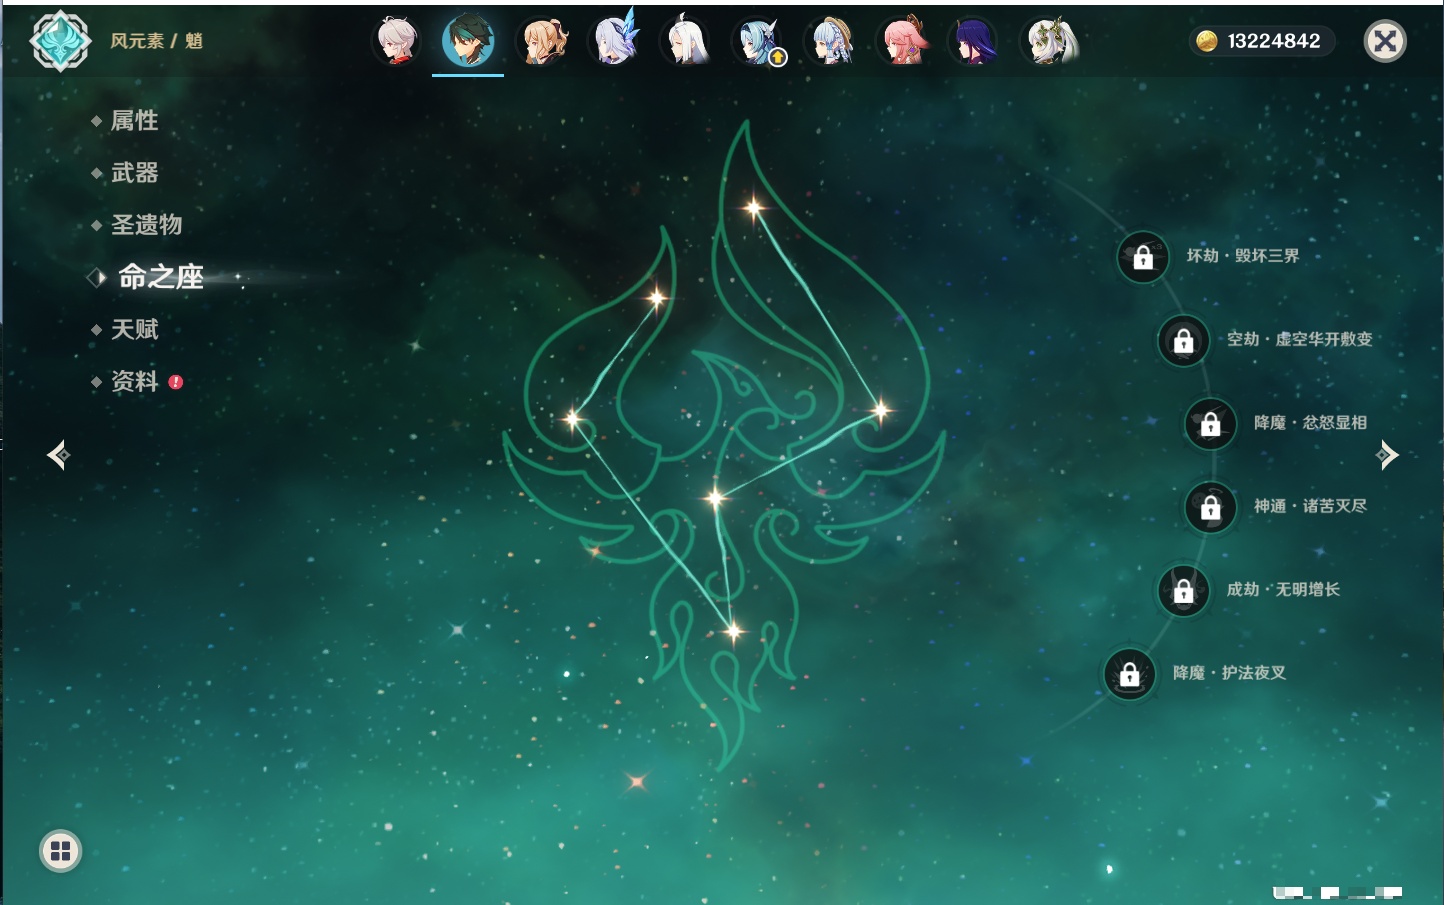1444x905 pixels.
Task: Click the lock icon for 坏劫·毁坏三界
Action: point(1143,257)
